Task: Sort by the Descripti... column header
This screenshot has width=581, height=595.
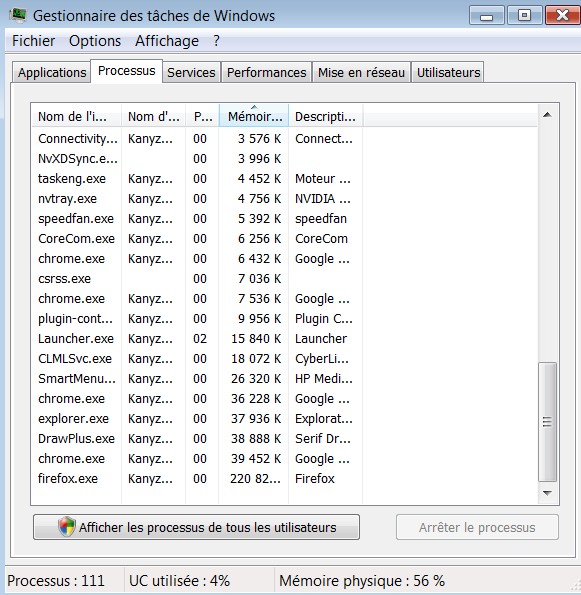Action: tap(325, 116)
